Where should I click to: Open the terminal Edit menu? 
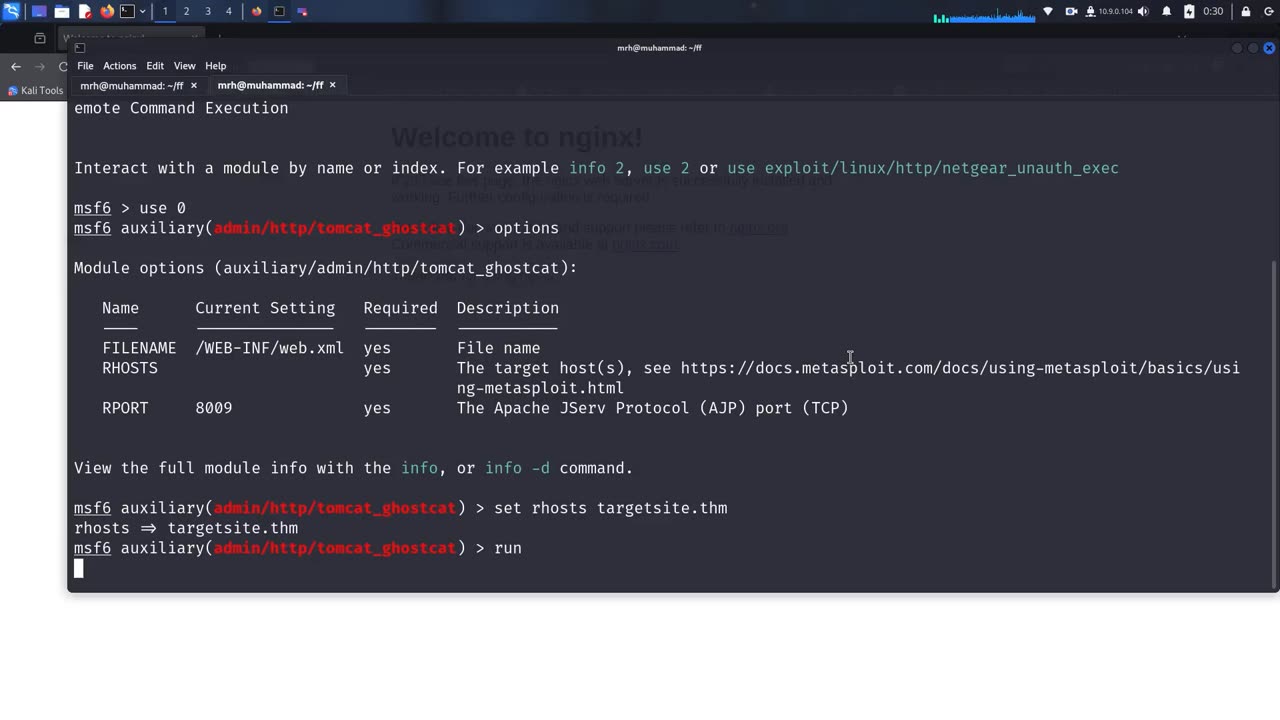click(x=155, y=66)
